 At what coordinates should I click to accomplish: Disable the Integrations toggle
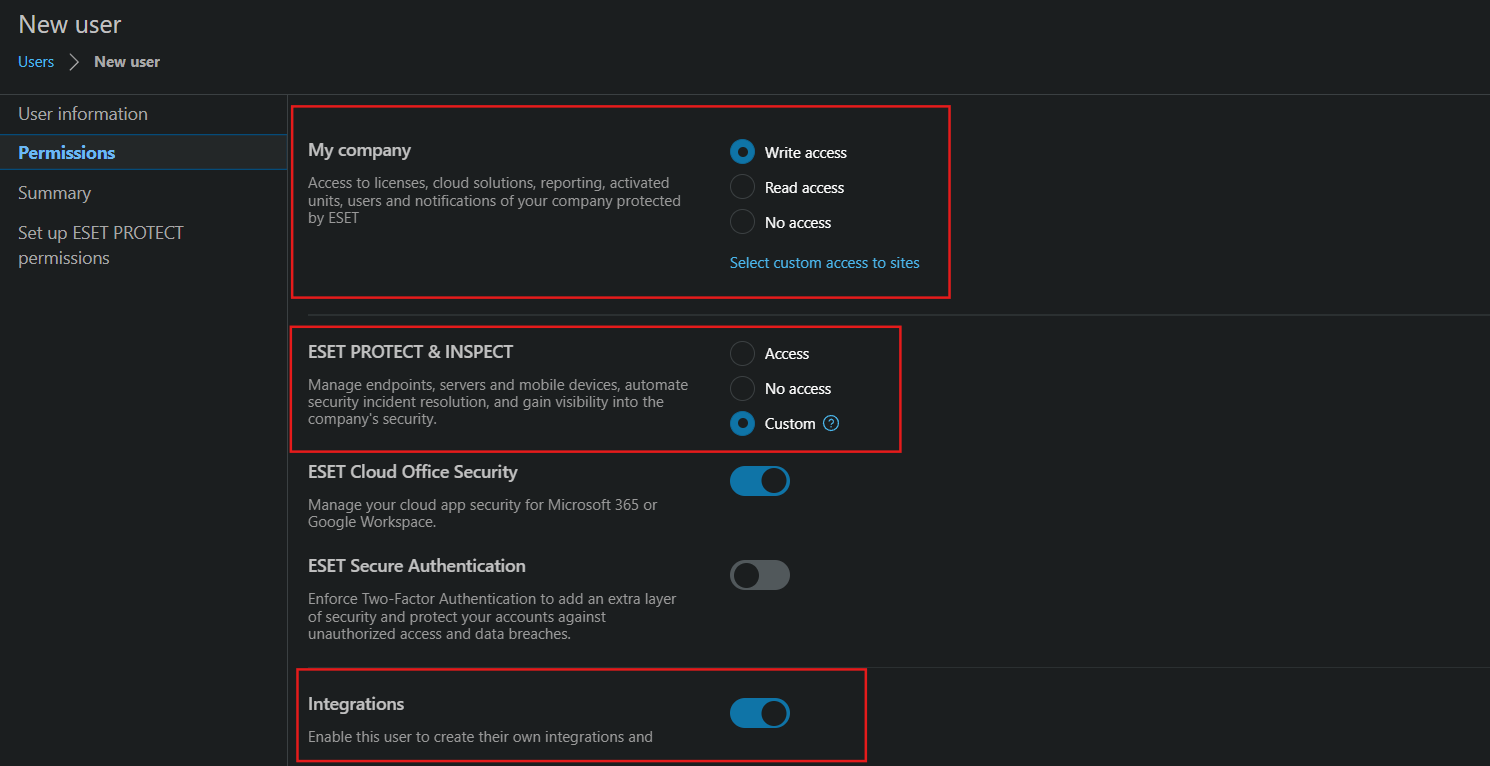click(x=759, y=713)
